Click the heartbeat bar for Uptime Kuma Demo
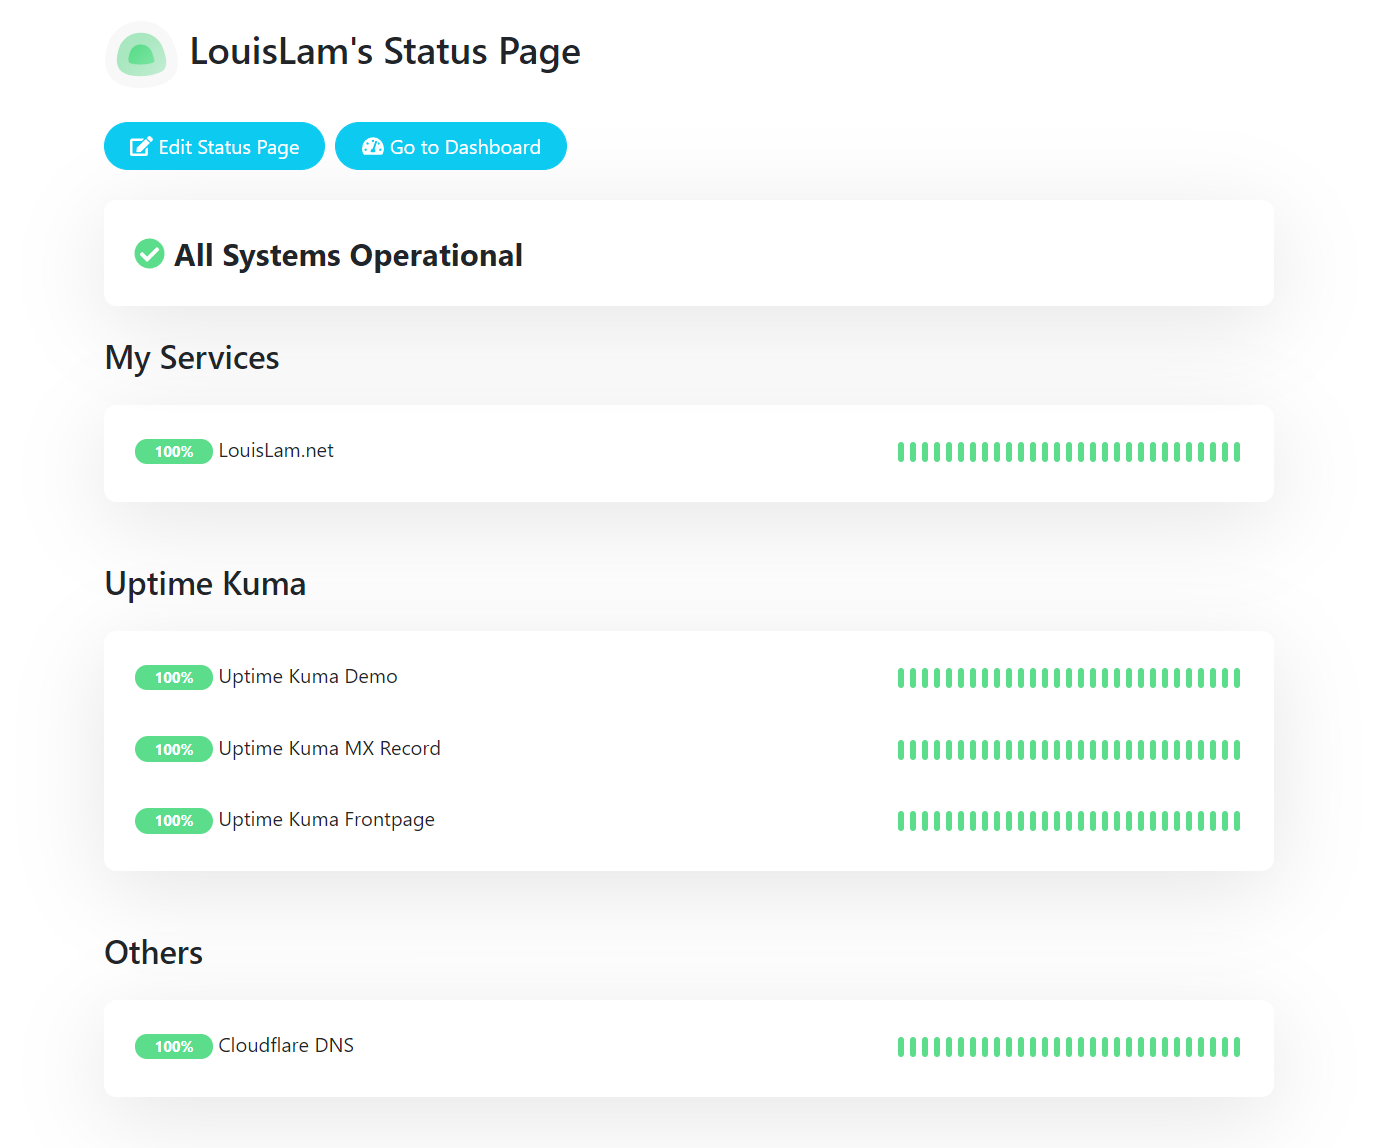The width and height of the screenshot is (1377, 1148). [x=1068, y=677]
